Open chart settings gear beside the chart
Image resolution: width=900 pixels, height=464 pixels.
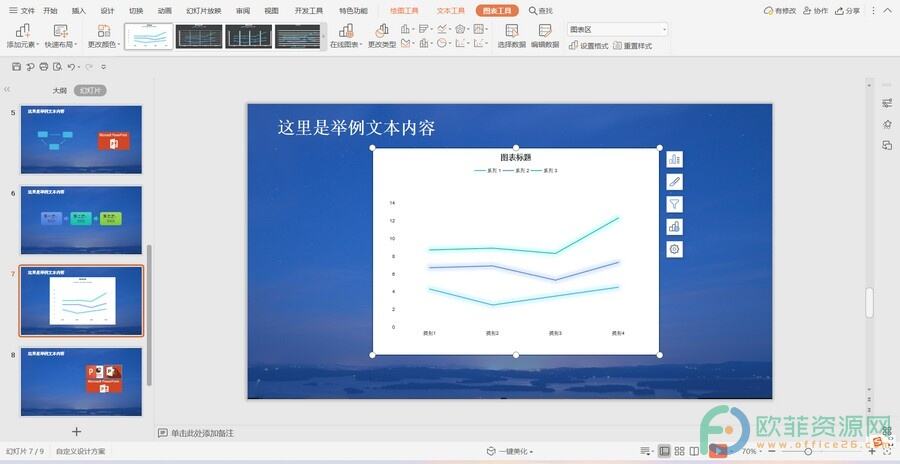[674, 249]
